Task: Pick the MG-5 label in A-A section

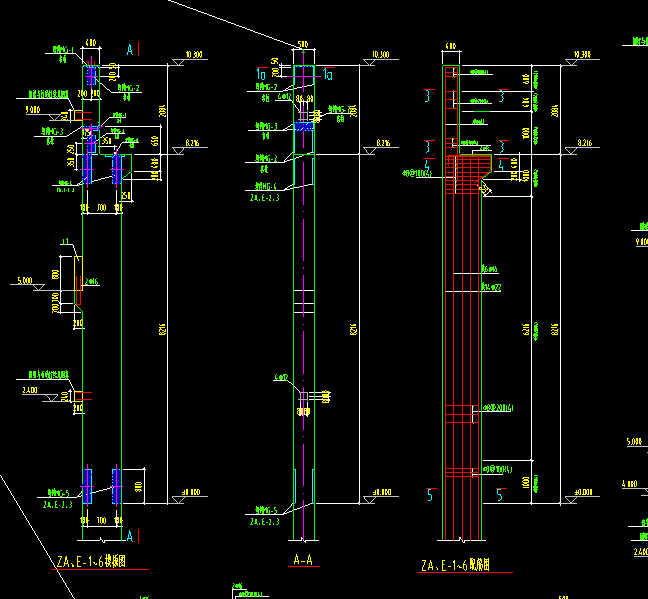Action: click(x=267, y=510)
